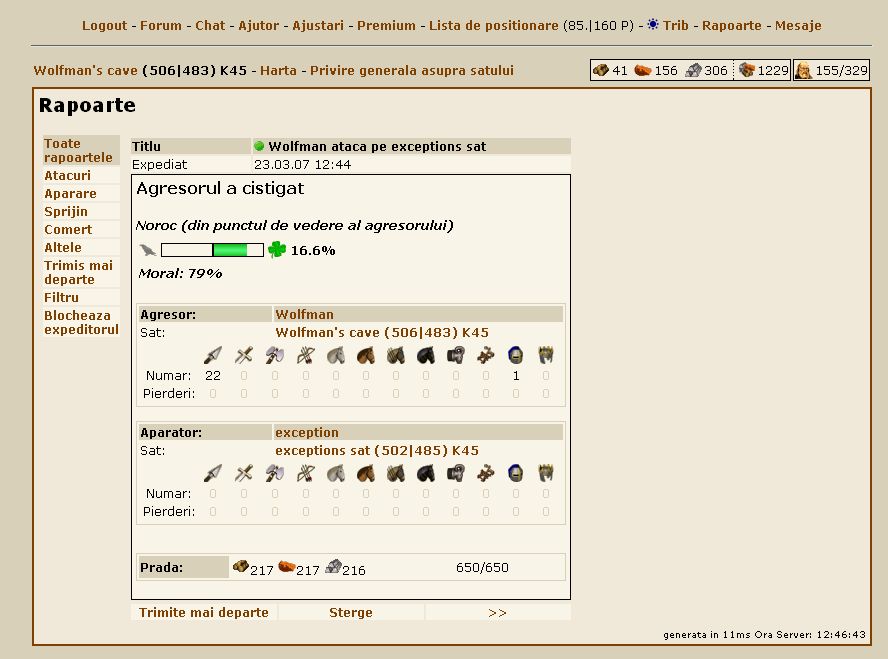Click the ram icon in Aparator row

456,473
